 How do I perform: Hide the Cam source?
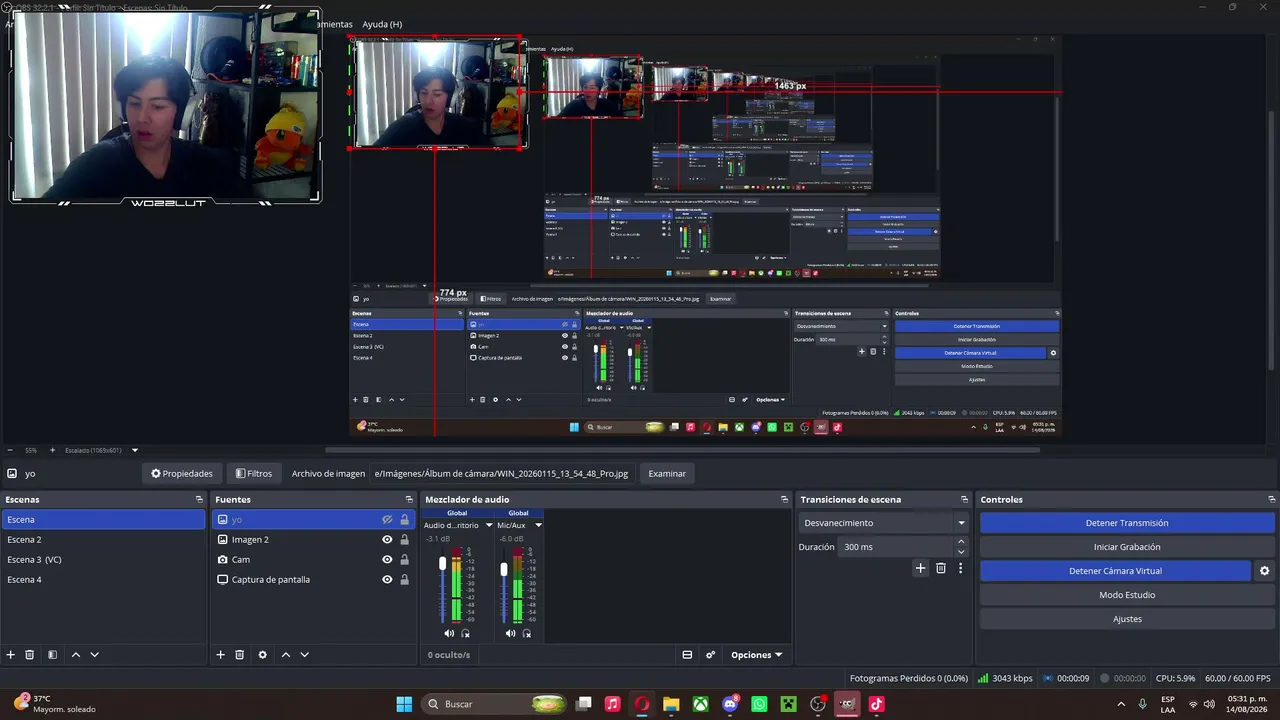pyautogui.click(x=387, y=560)
